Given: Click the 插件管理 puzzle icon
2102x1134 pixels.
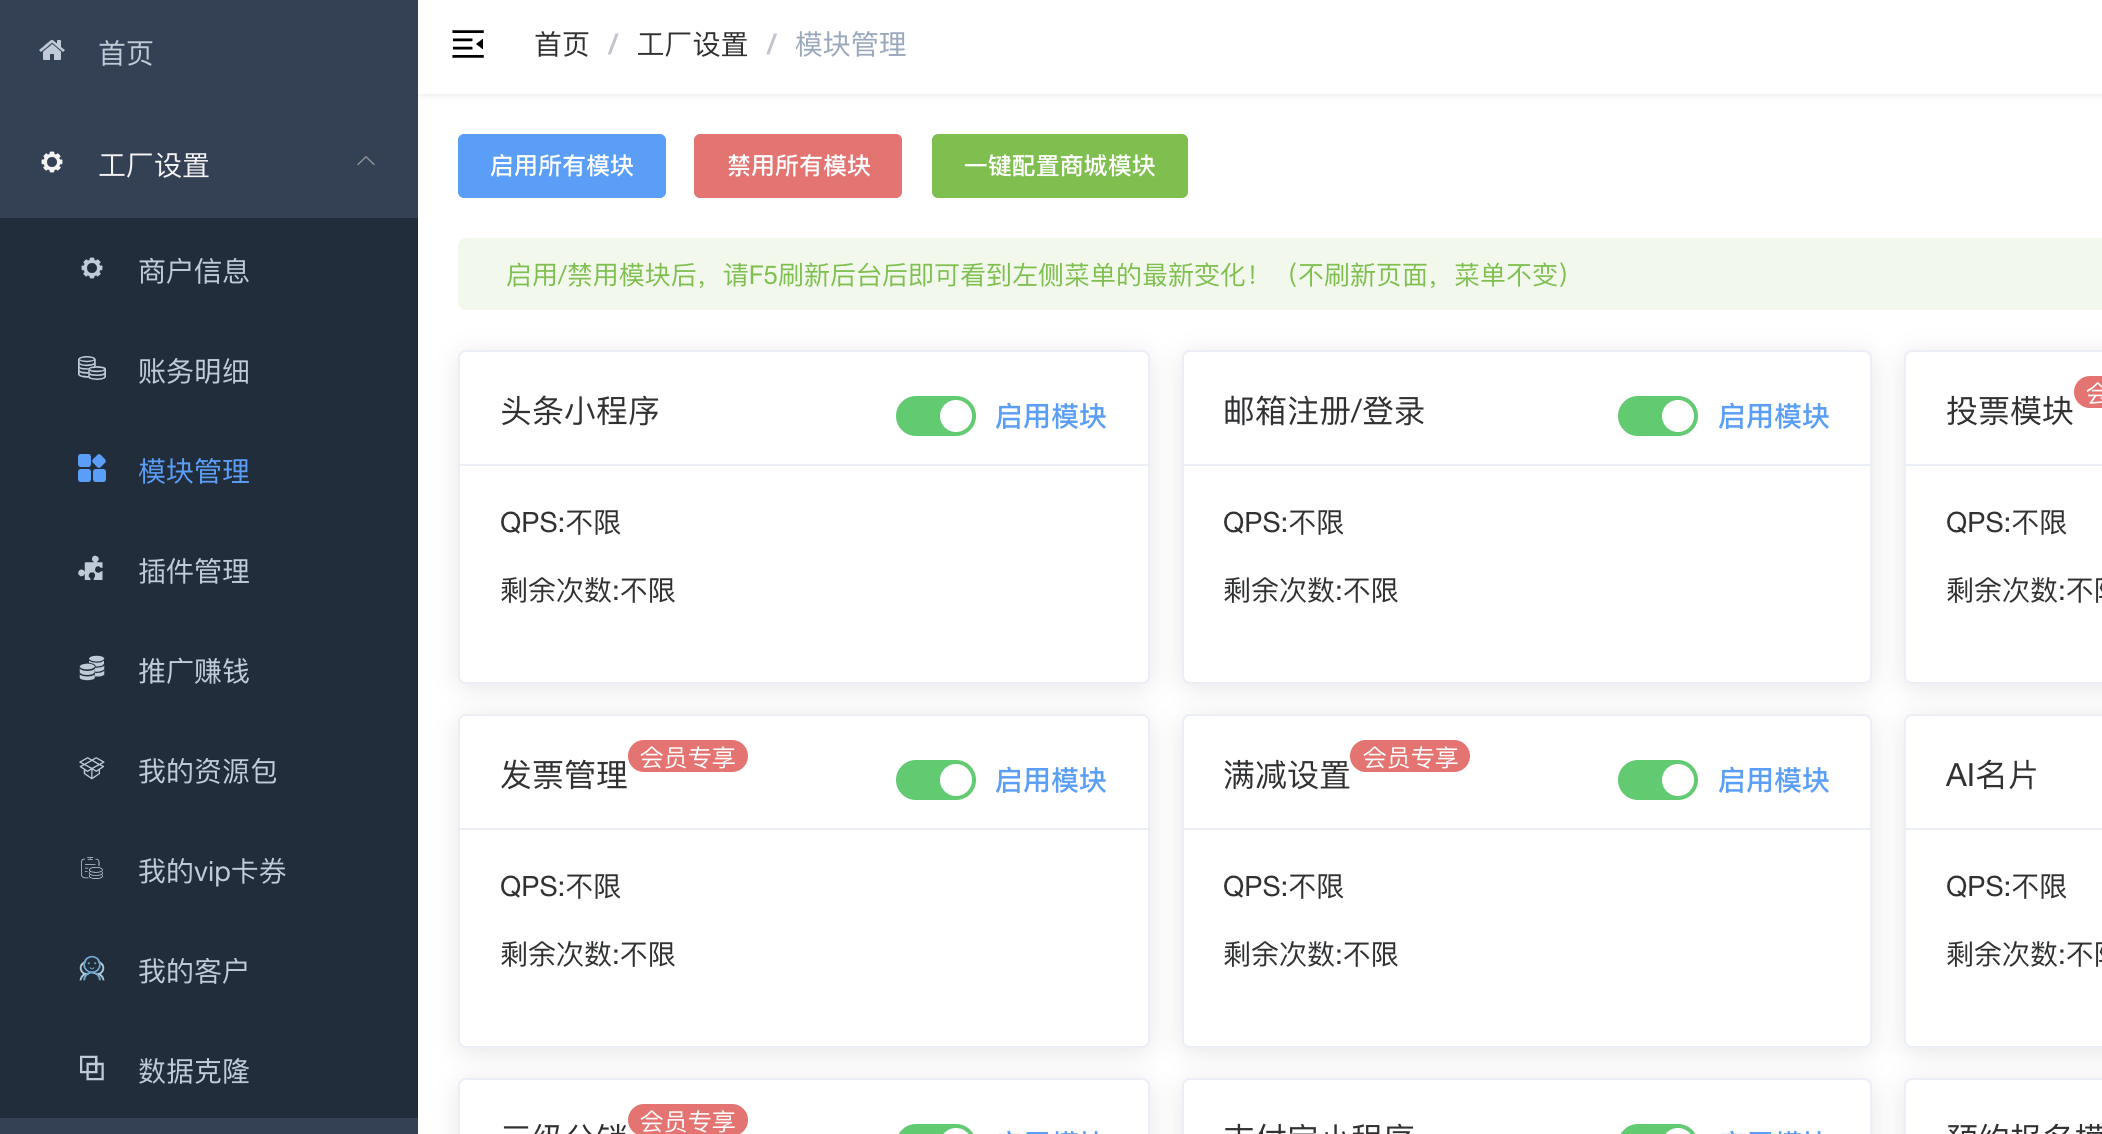Looking at the screenshot, I should click(91, 569).
